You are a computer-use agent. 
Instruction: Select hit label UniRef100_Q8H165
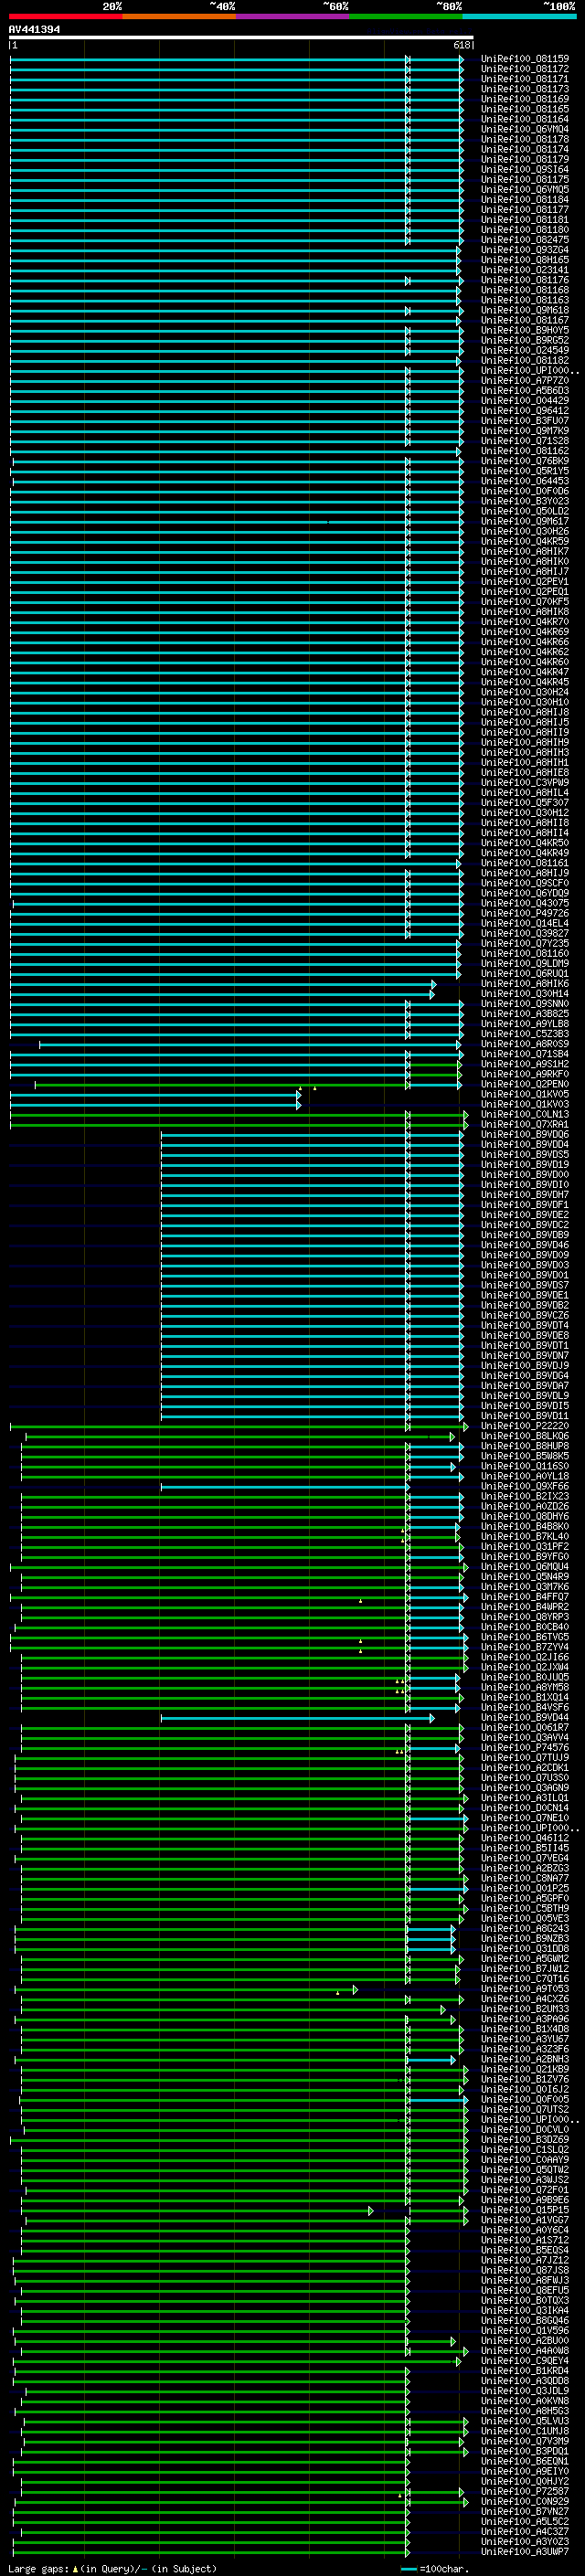tap(525, 260)
